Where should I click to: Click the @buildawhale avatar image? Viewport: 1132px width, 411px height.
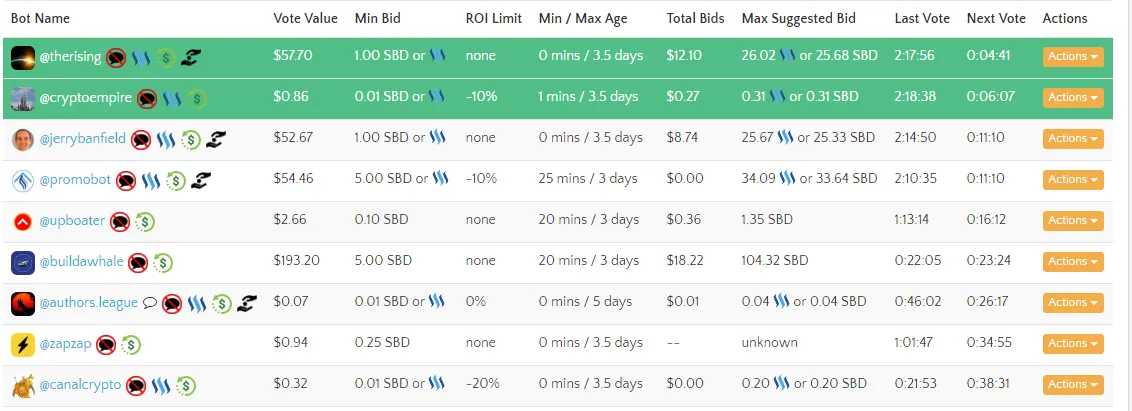click(23, 263)
